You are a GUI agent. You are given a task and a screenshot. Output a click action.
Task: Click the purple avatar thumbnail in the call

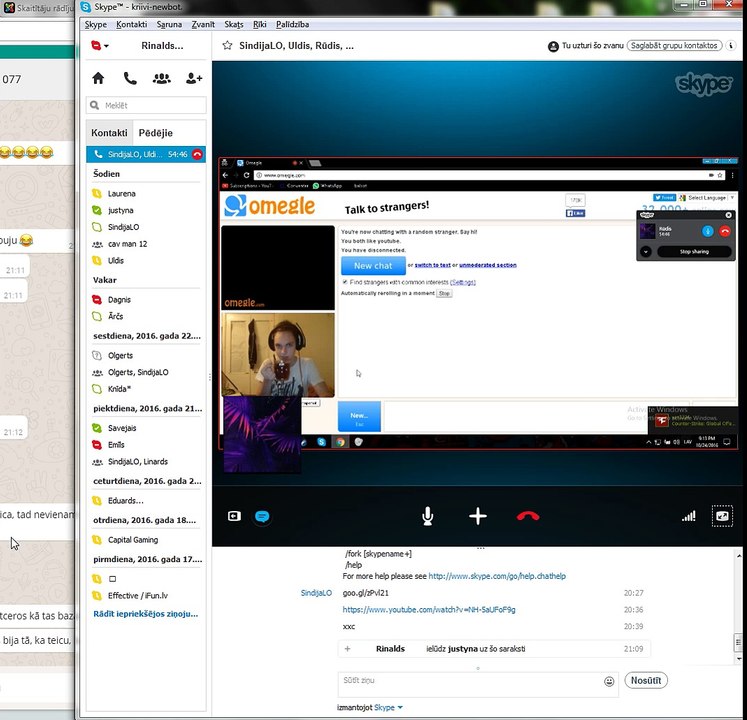[262, 434]
